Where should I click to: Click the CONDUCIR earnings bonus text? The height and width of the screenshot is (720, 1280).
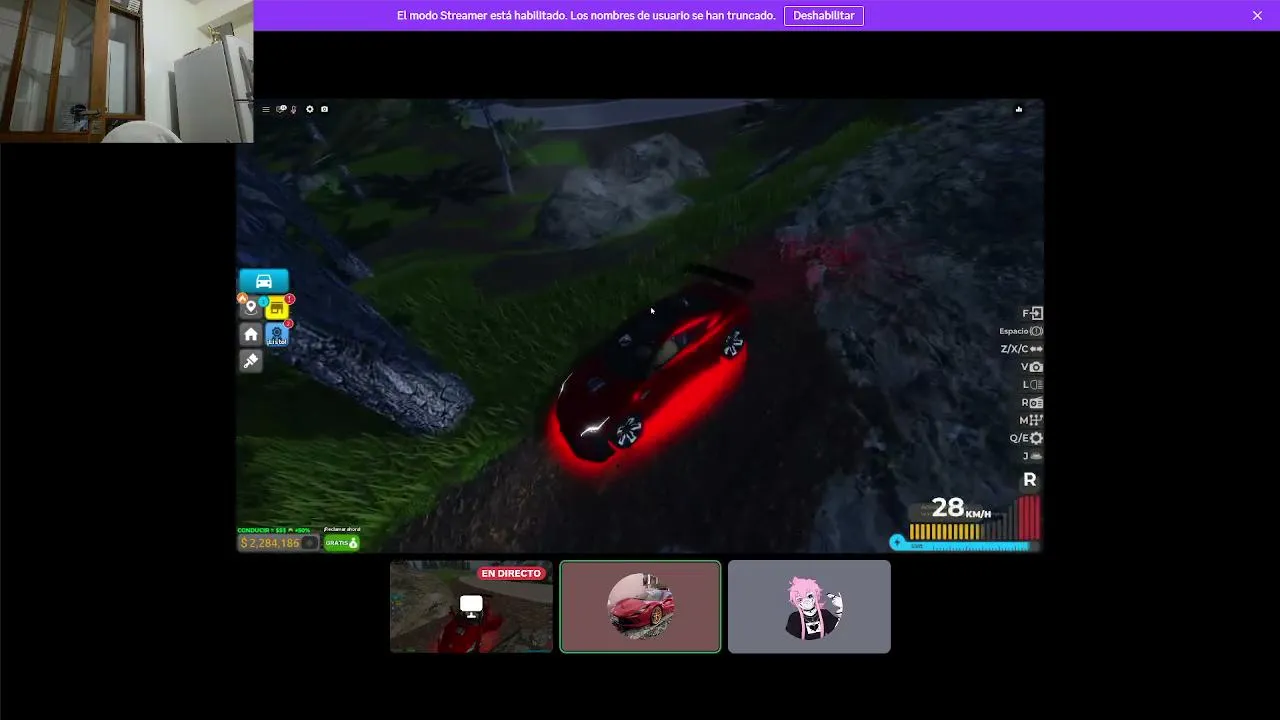click(x=274, y=530)
